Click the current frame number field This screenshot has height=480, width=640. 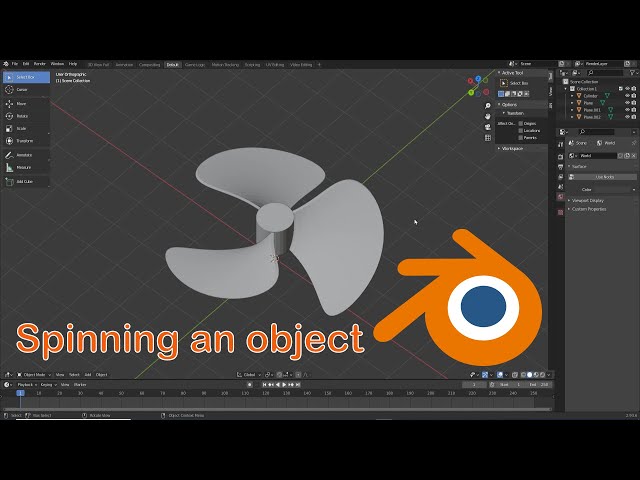(x=474, y=384)
